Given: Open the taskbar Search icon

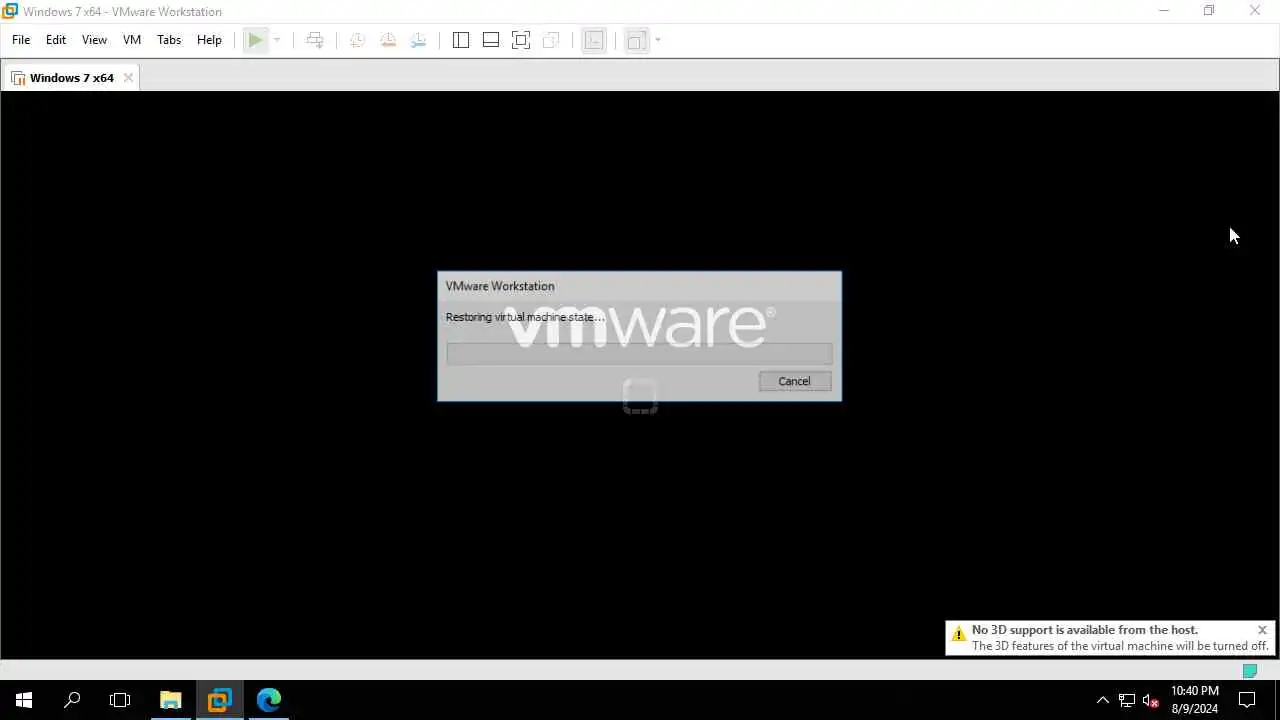Looking at the screenshot, I should click(x=72, y=700).
